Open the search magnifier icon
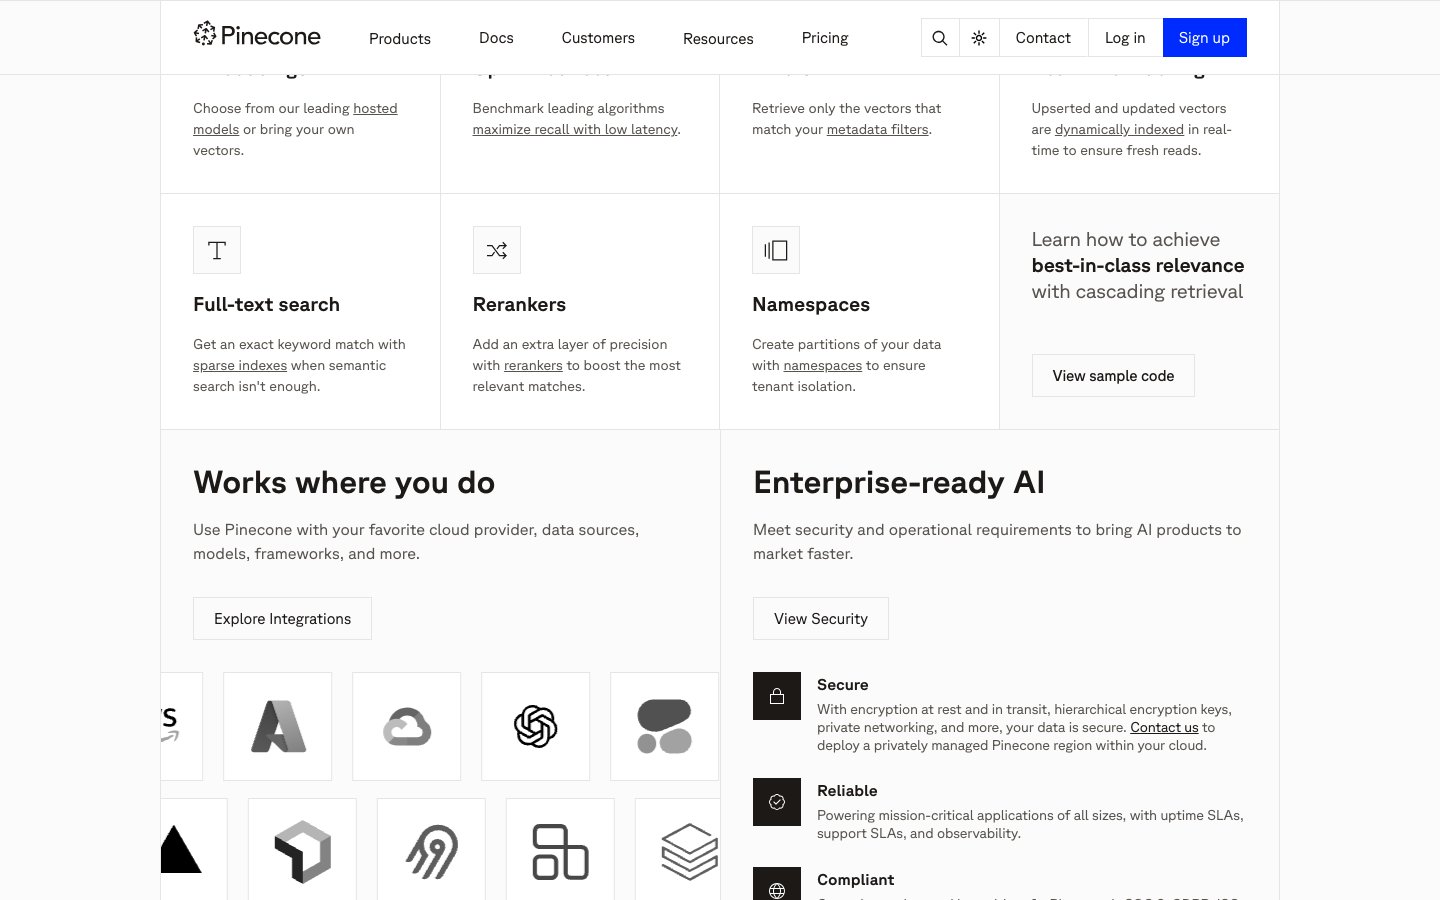The width and height of the screenshot is (1440, 900). coord(939,38)
